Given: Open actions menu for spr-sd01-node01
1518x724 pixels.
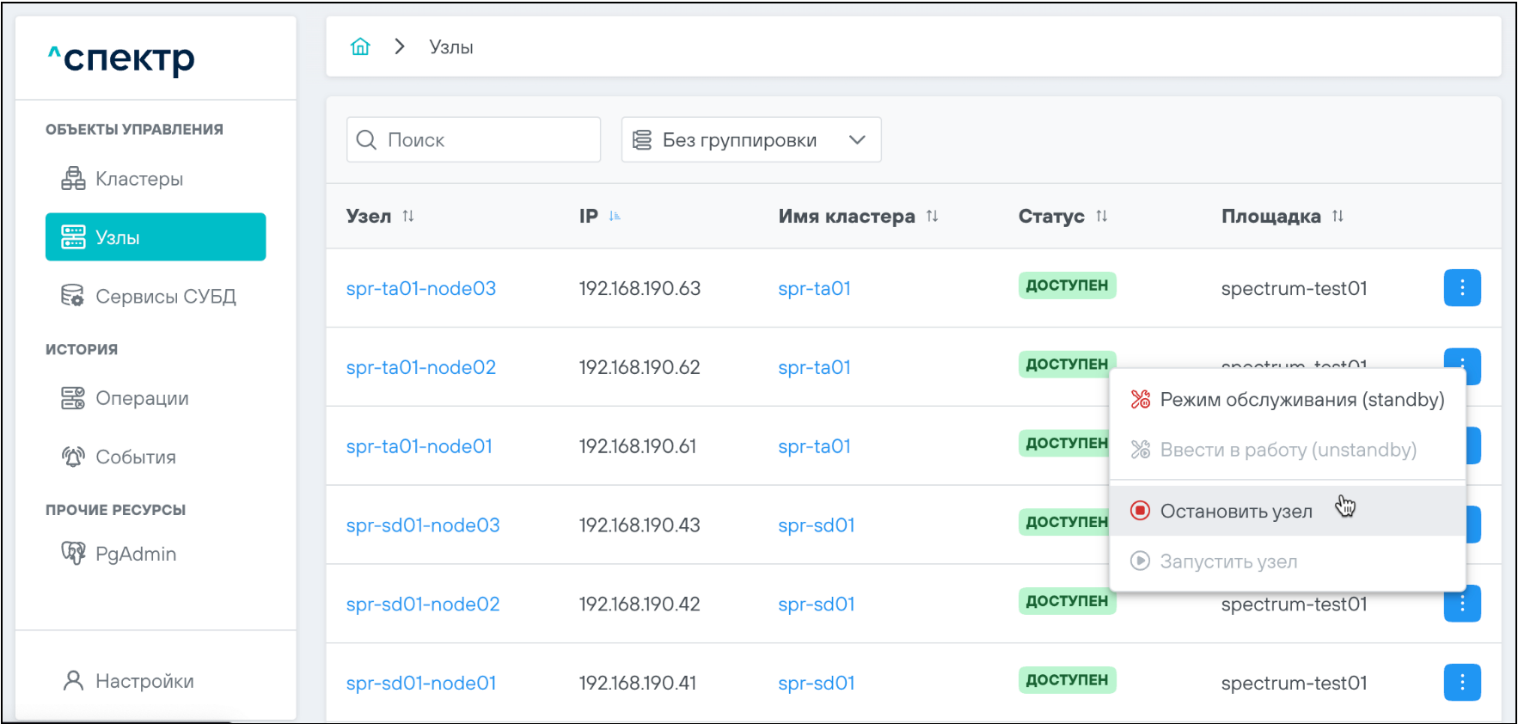Looking at the screenshot, I should [1462, 682].
